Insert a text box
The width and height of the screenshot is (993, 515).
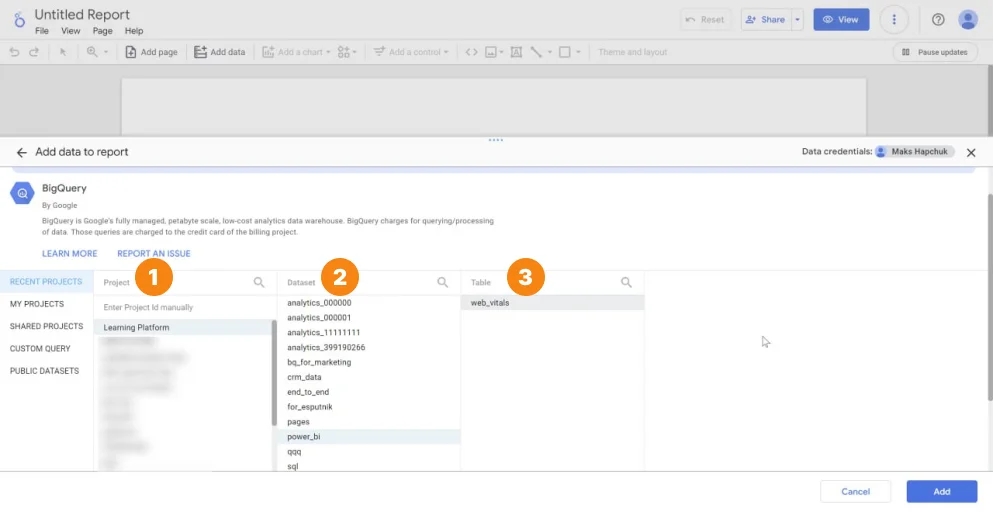(x=516, y=52)
